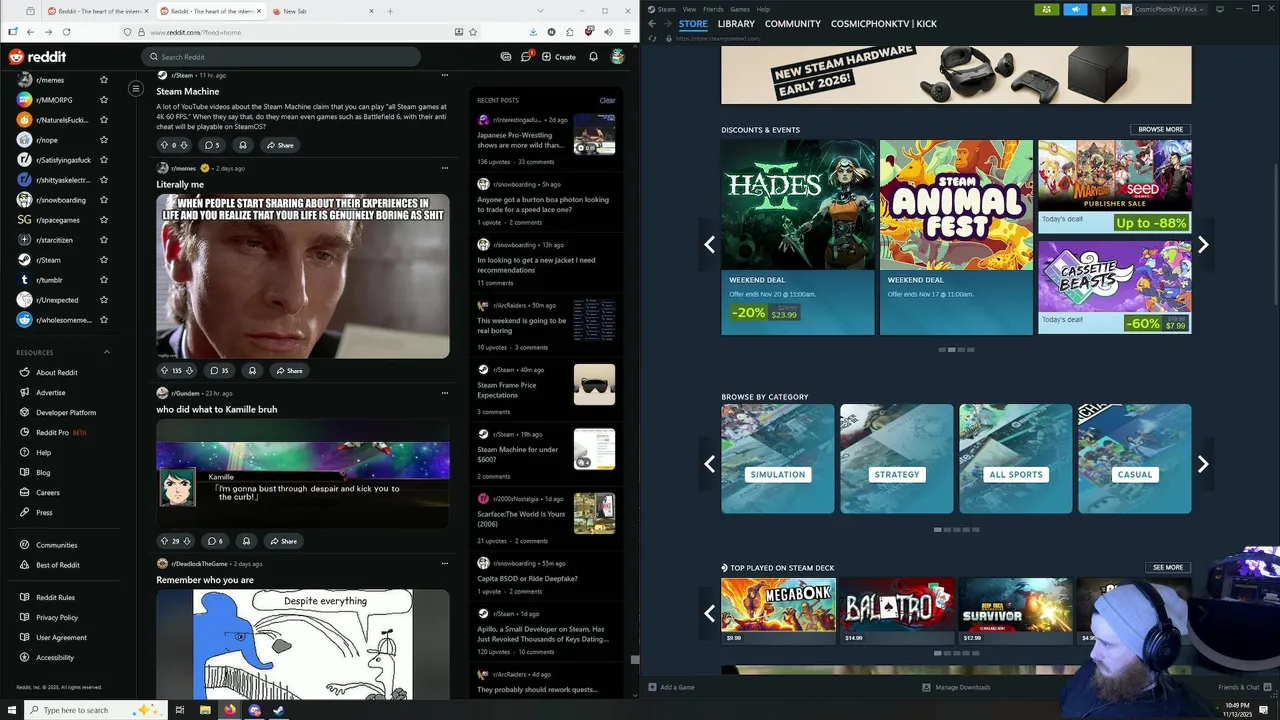Click the Steam friends green button
This screenshot has height=720, width=1280.
[1047, 9]
